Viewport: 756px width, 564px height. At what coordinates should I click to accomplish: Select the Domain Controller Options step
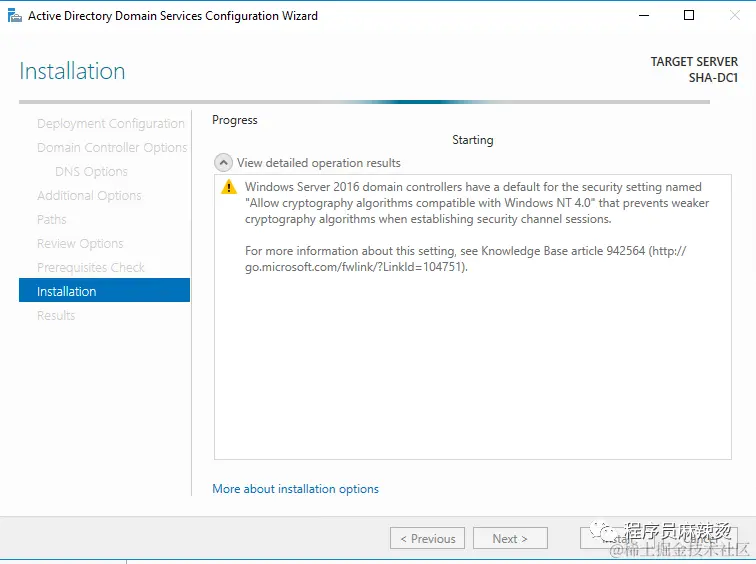[112, 148]
